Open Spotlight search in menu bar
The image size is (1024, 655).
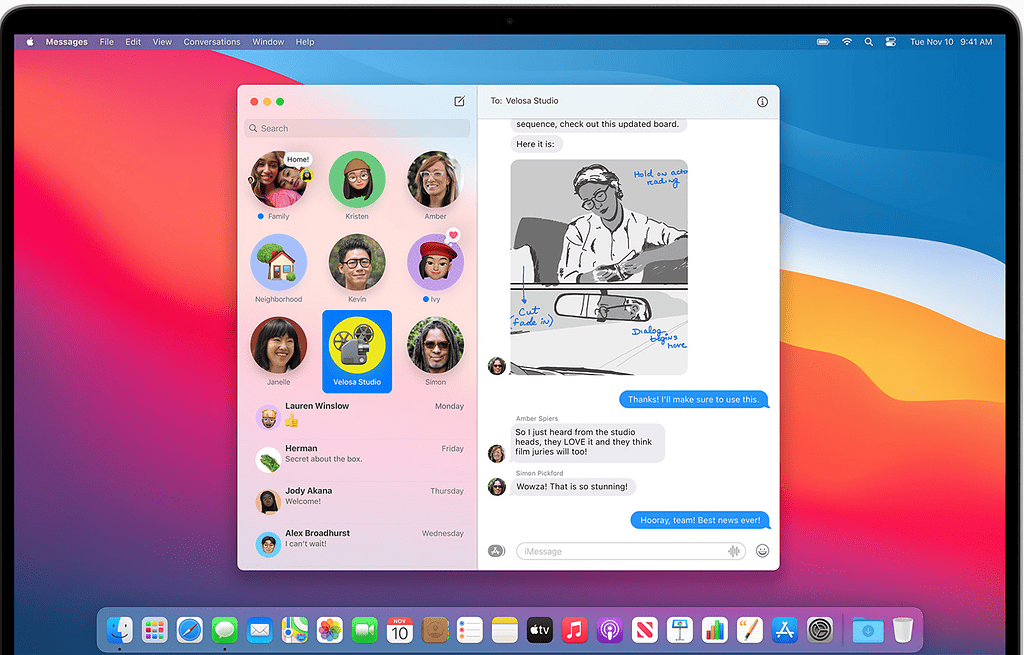click(868, 42)
